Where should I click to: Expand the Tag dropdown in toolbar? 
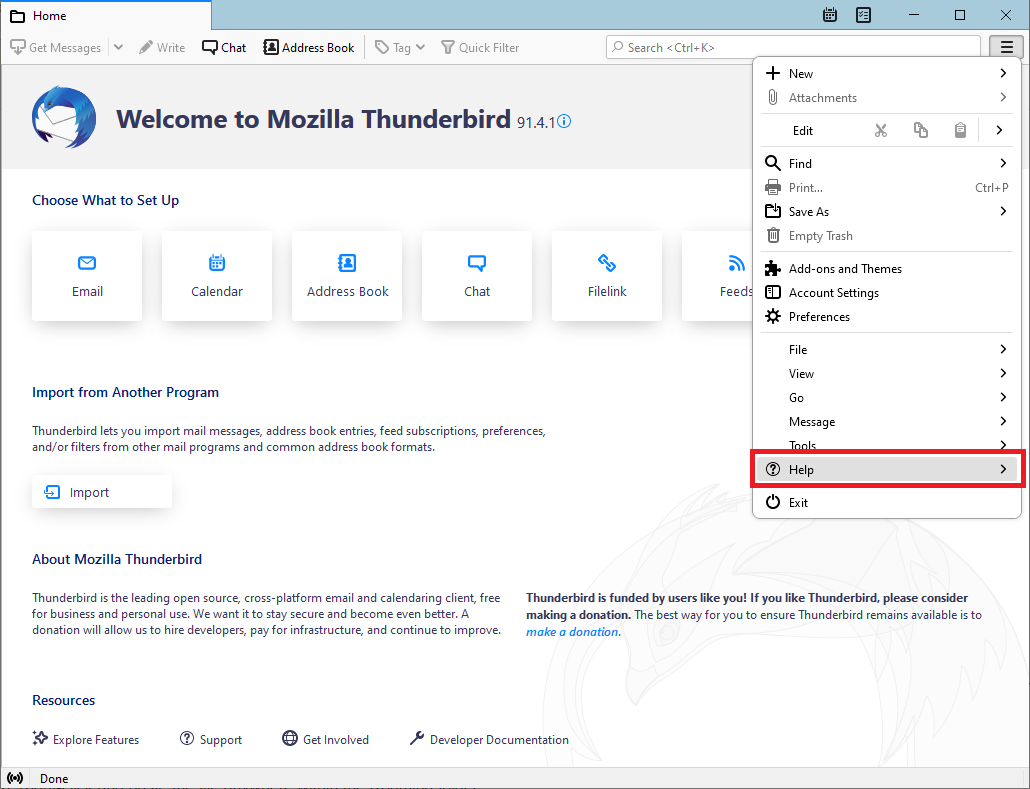400,47
